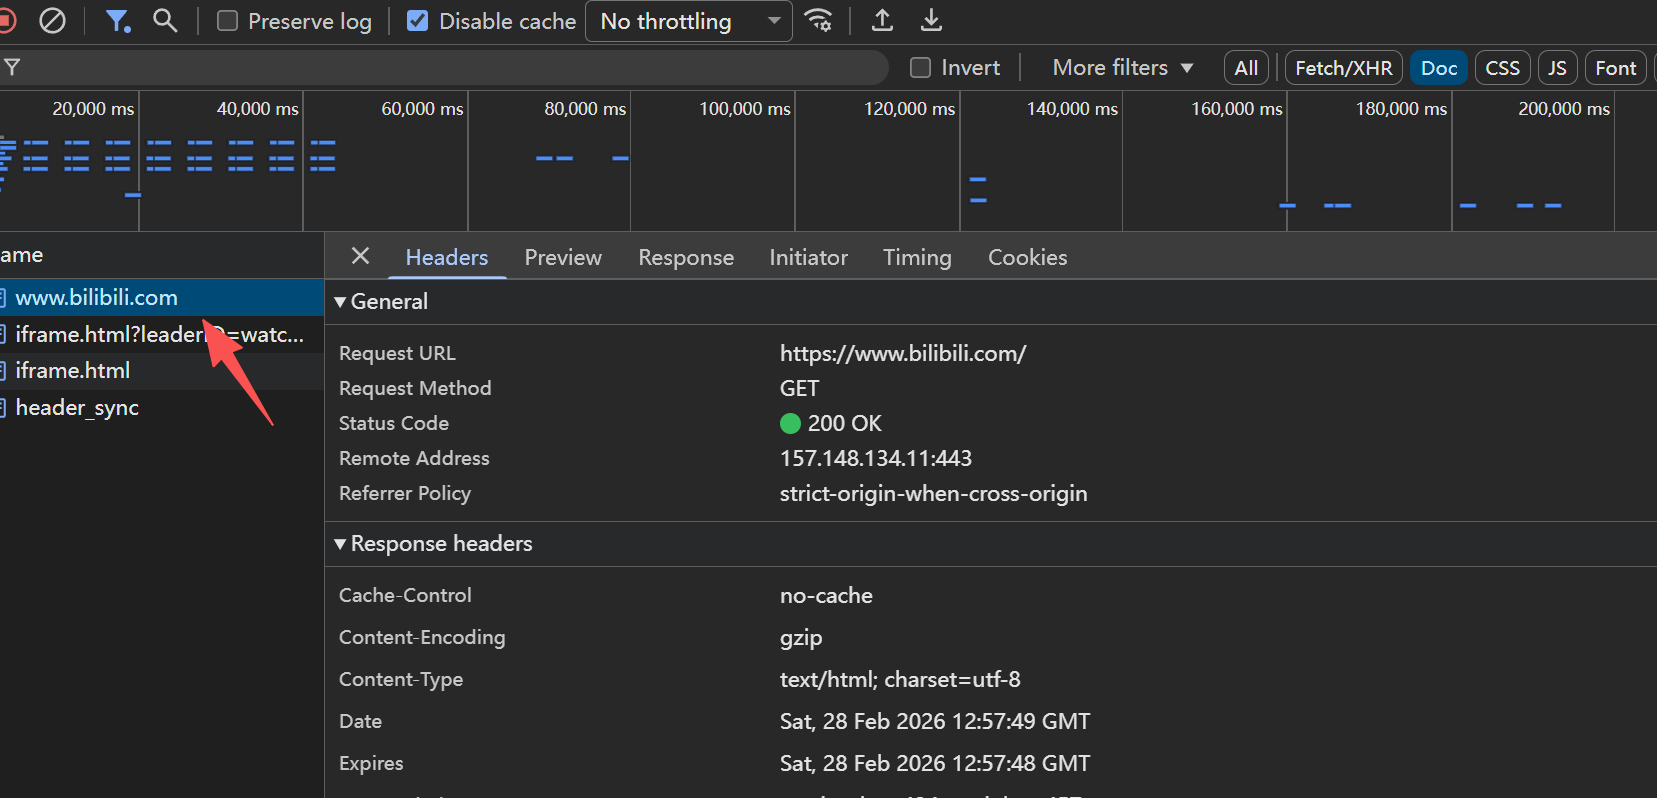
Task: Switch to the Preview tab
Action: pyautogui.click(x=563, y=257)
